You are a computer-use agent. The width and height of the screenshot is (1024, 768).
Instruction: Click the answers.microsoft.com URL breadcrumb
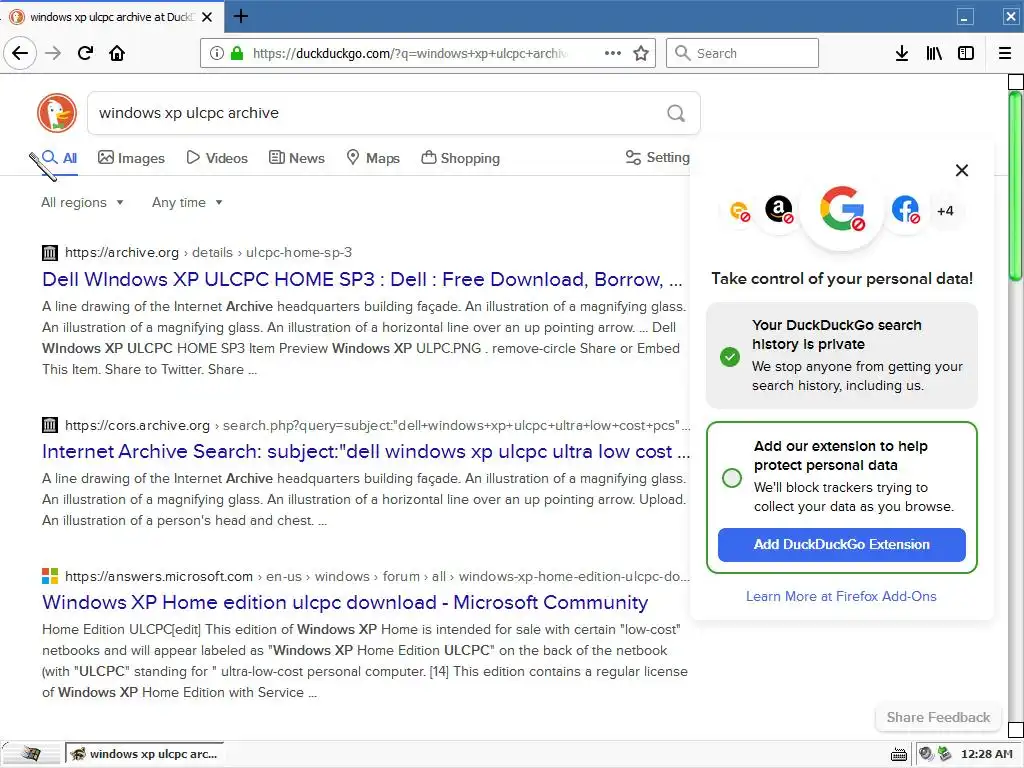pos(377,576)
